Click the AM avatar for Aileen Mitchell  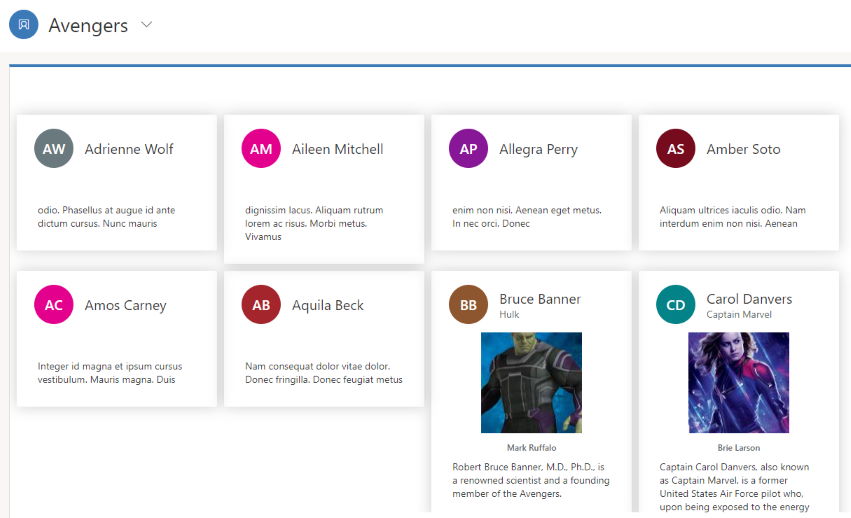tap(261, 148)
